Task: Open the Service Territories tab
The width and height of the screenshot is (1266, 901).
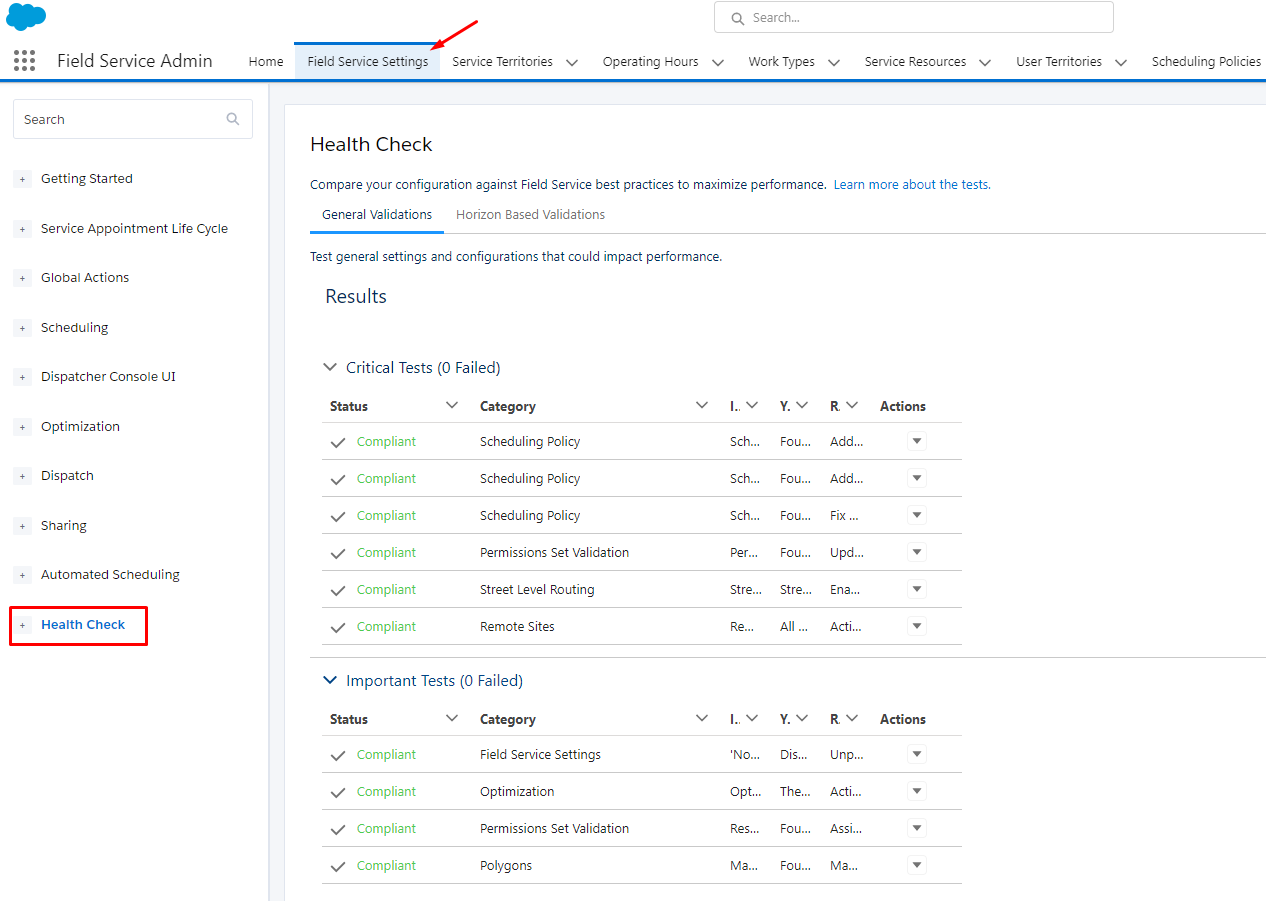Action: 502,61
